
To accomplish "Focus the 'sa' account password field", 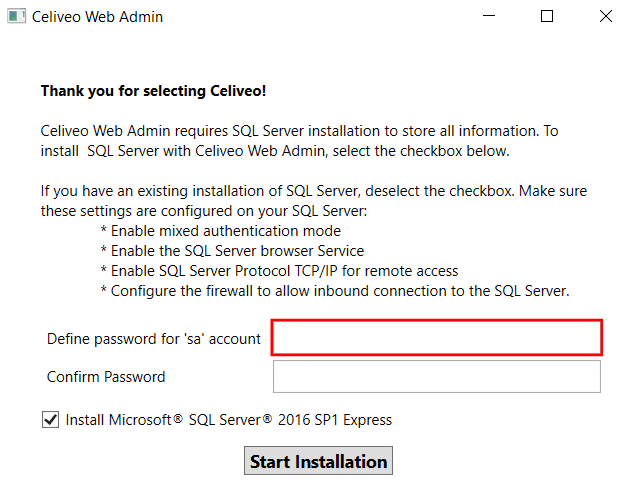I will pos(436,338).
